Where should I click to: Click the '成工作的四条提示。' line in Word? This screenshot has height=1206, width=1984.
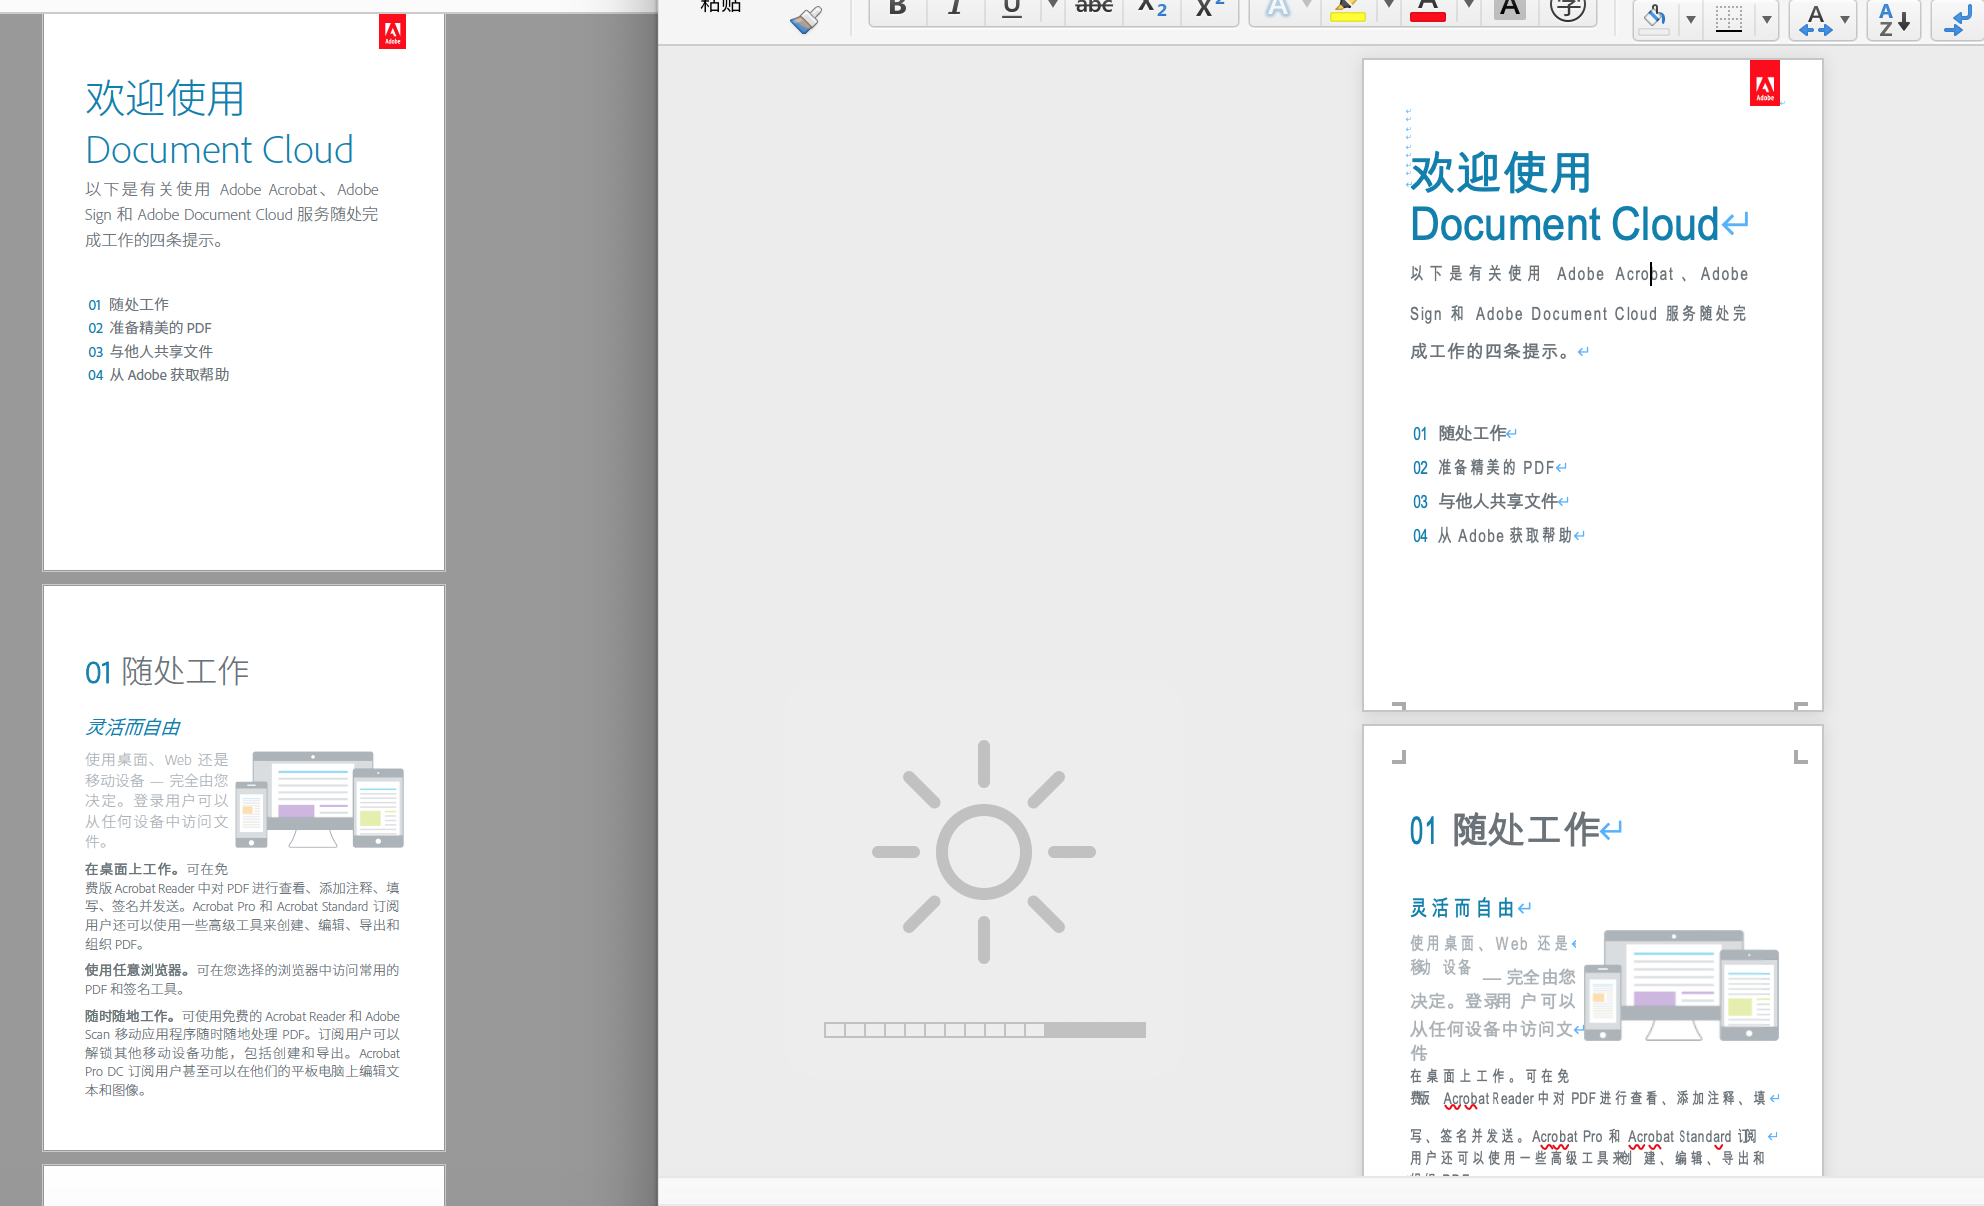click(x=1490, y=351)
